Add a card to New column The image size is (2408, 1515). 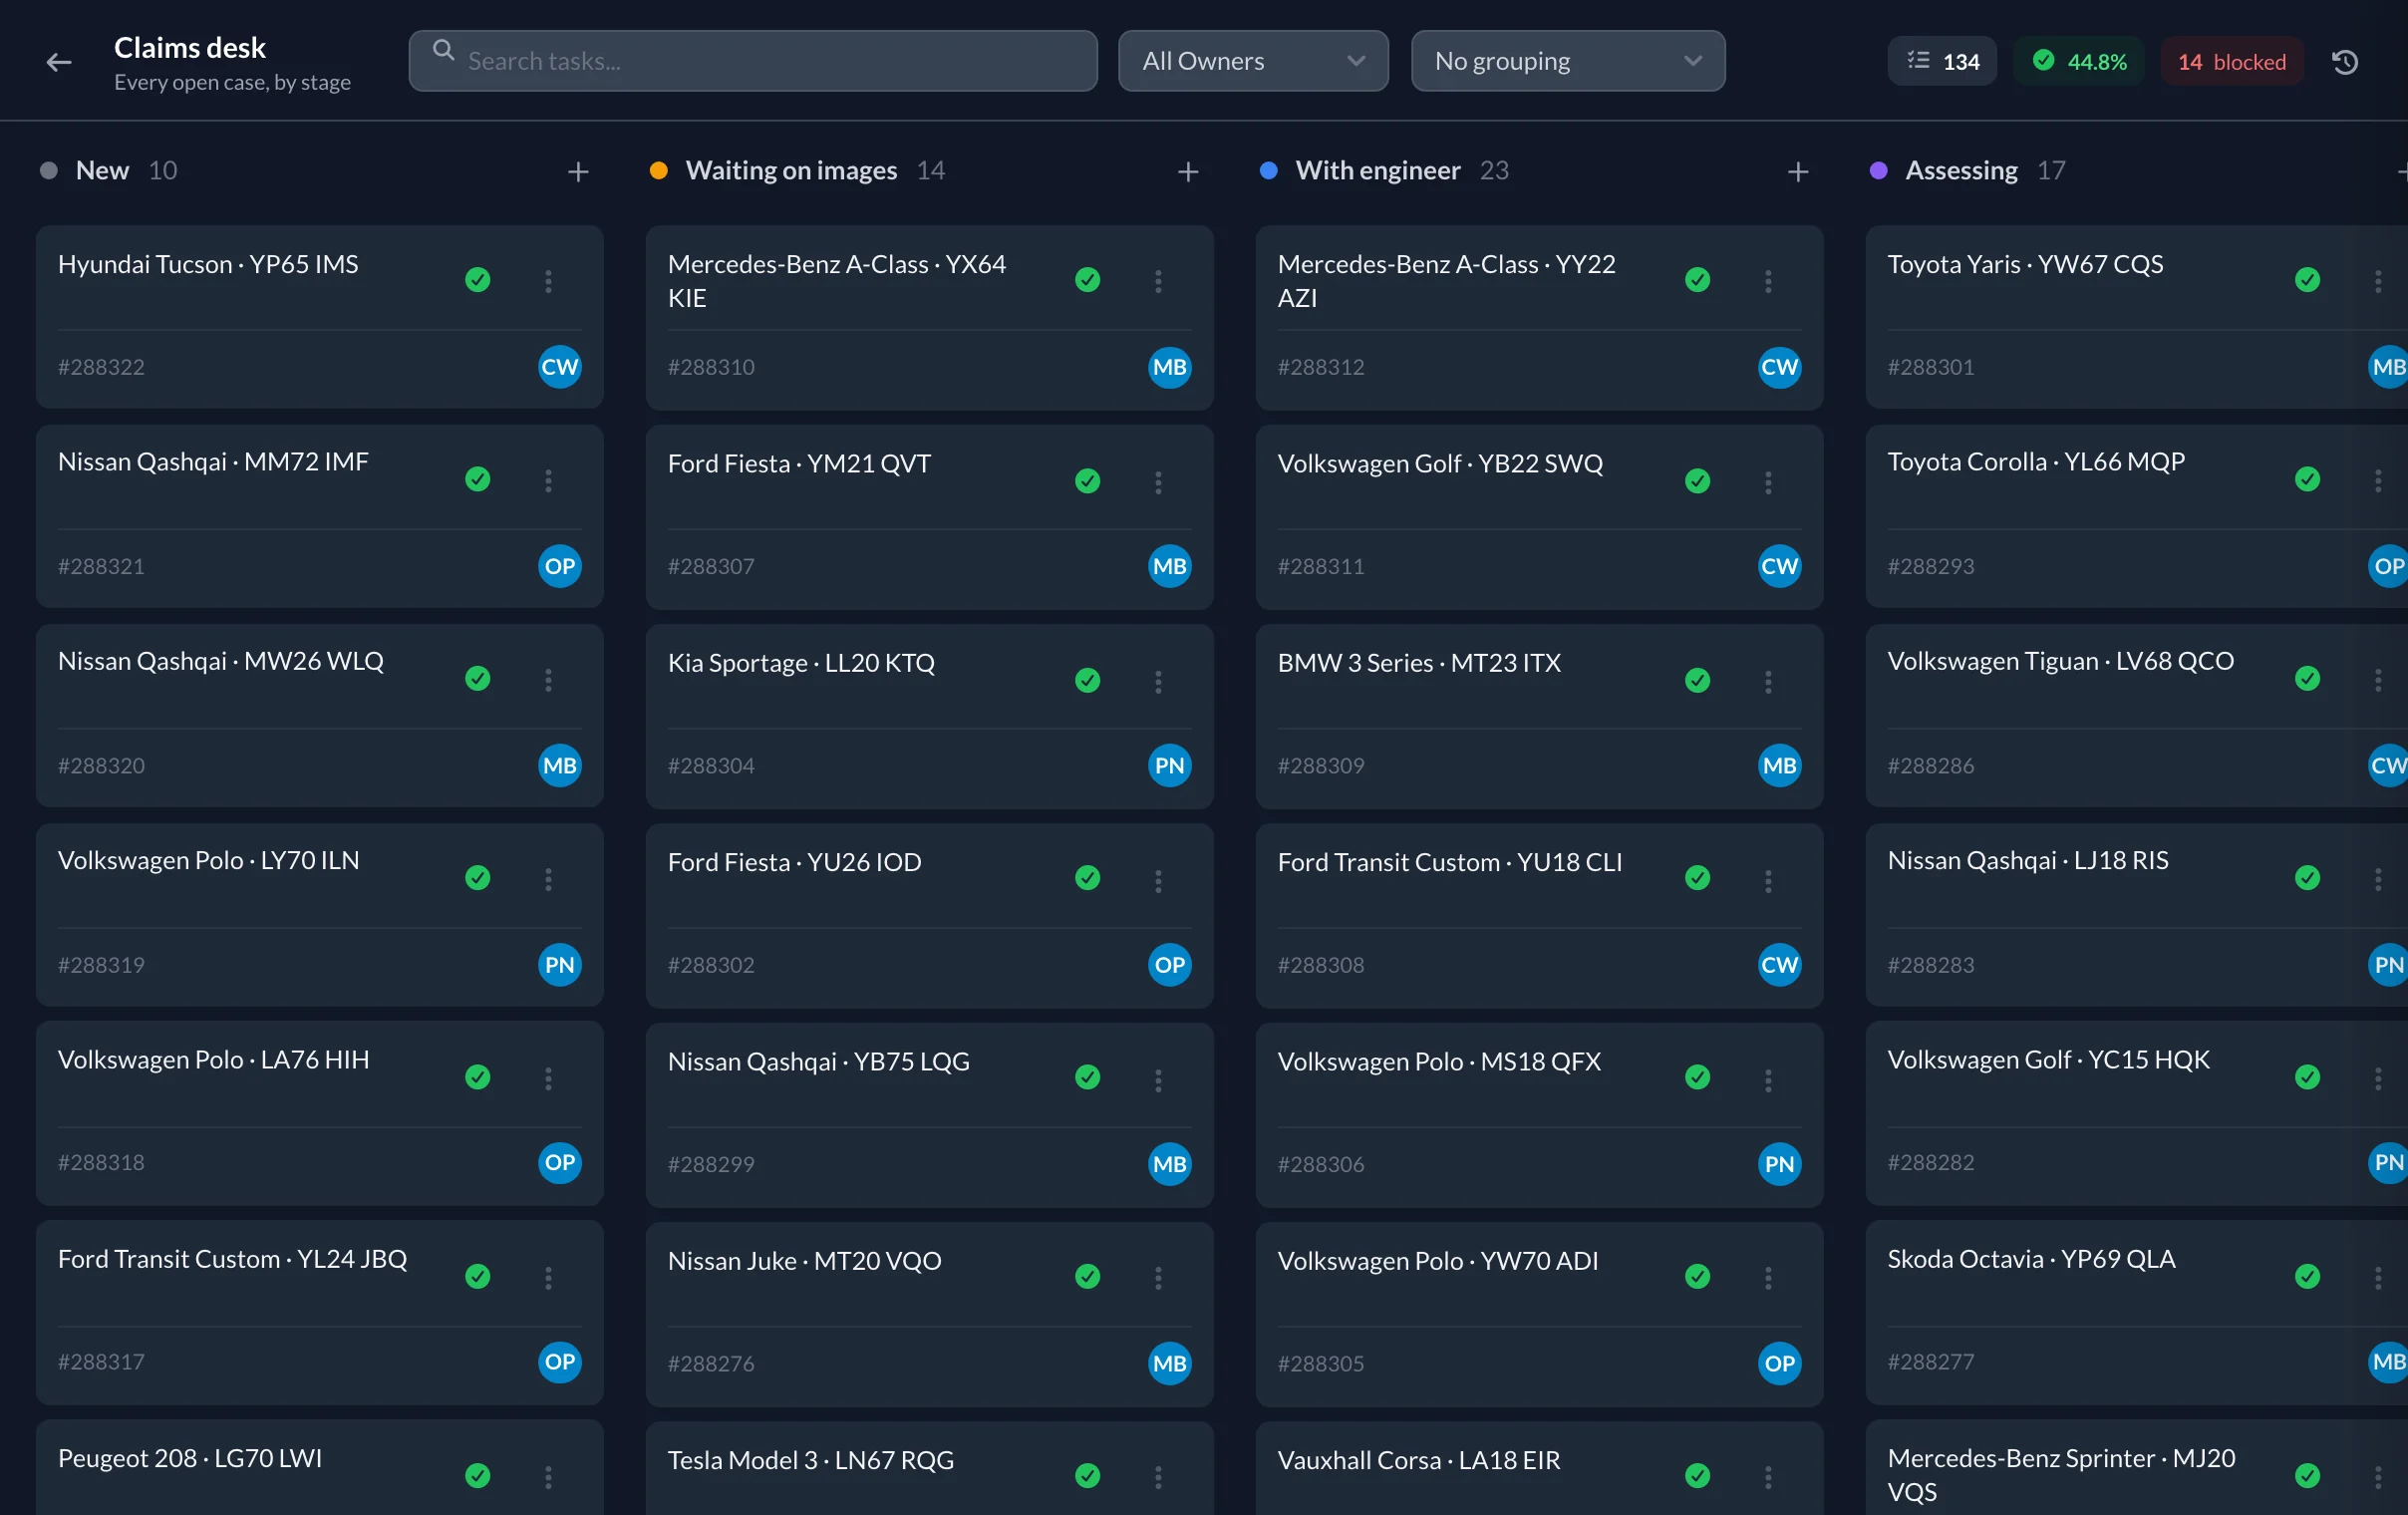[578, 172]
